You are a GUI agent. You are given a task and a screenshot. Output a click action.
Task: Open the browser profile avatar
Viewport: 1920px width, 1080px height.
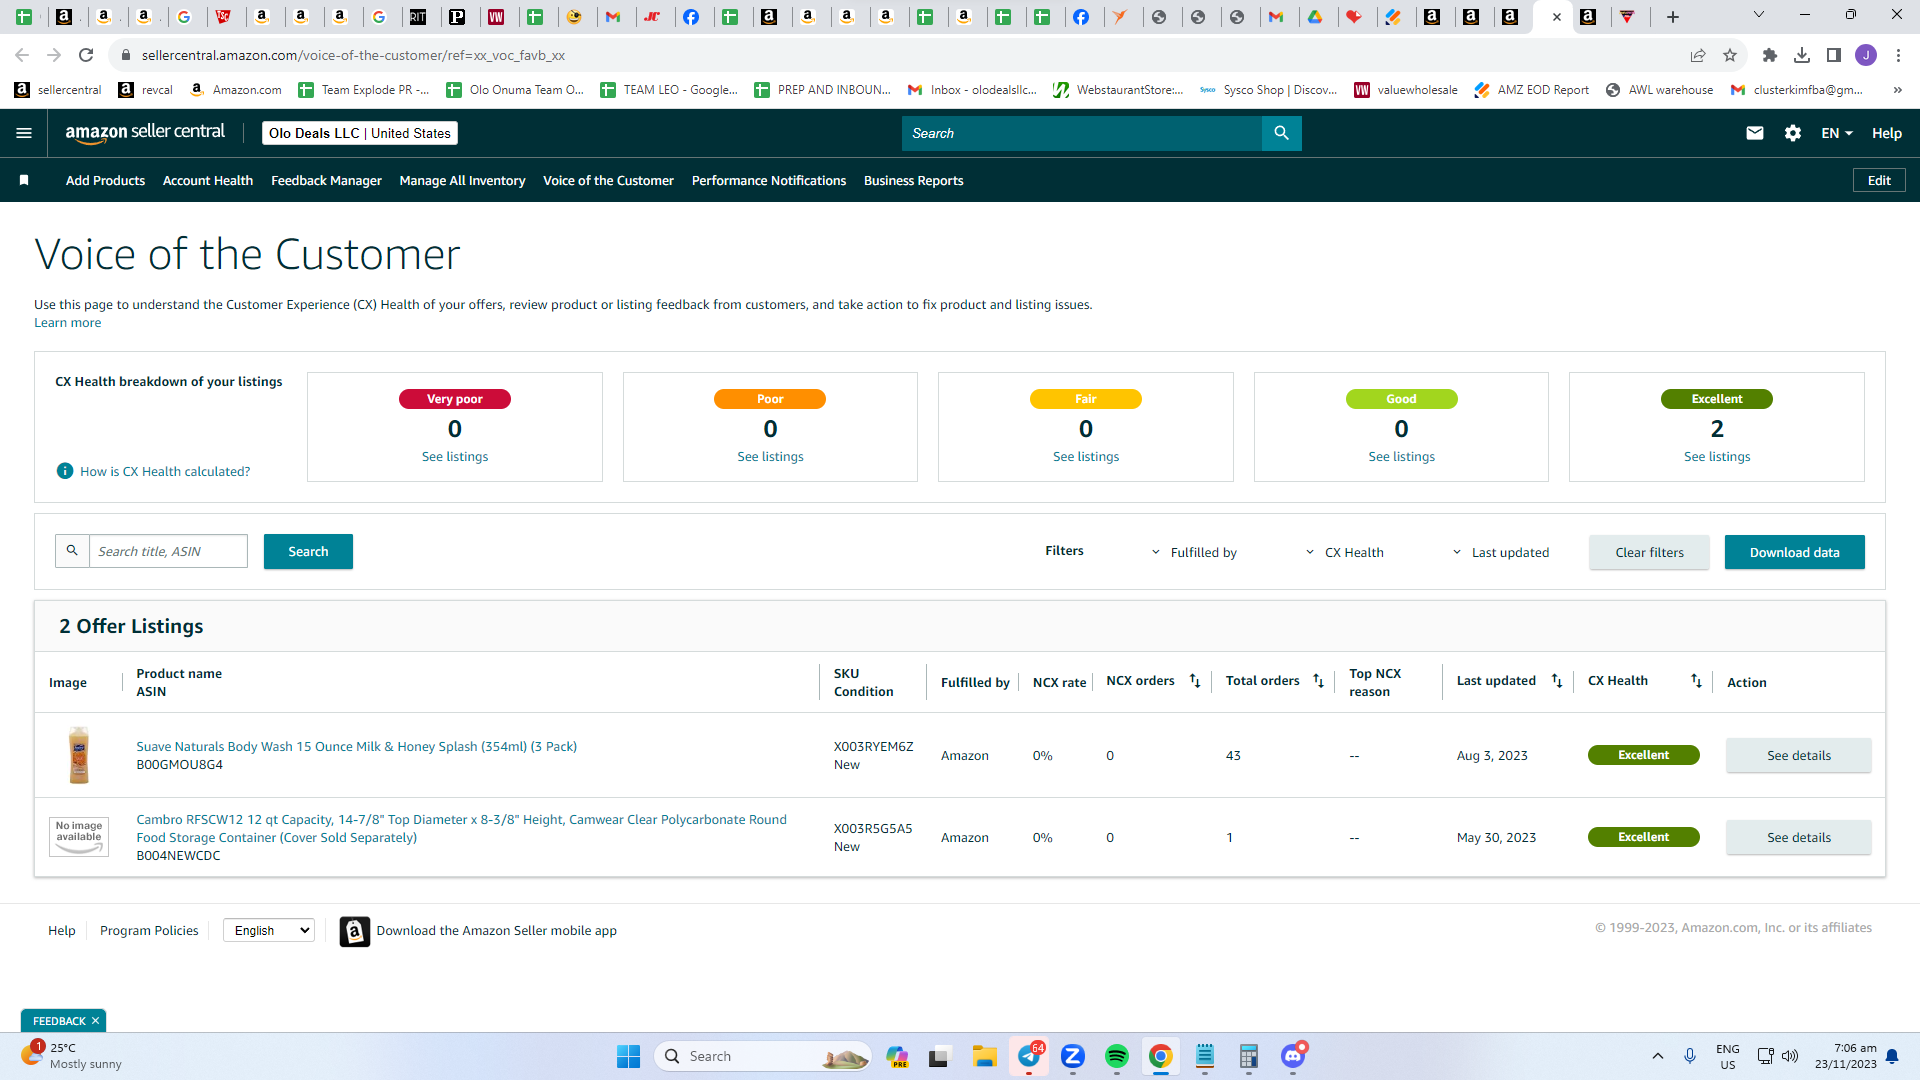coord(1866,55)
